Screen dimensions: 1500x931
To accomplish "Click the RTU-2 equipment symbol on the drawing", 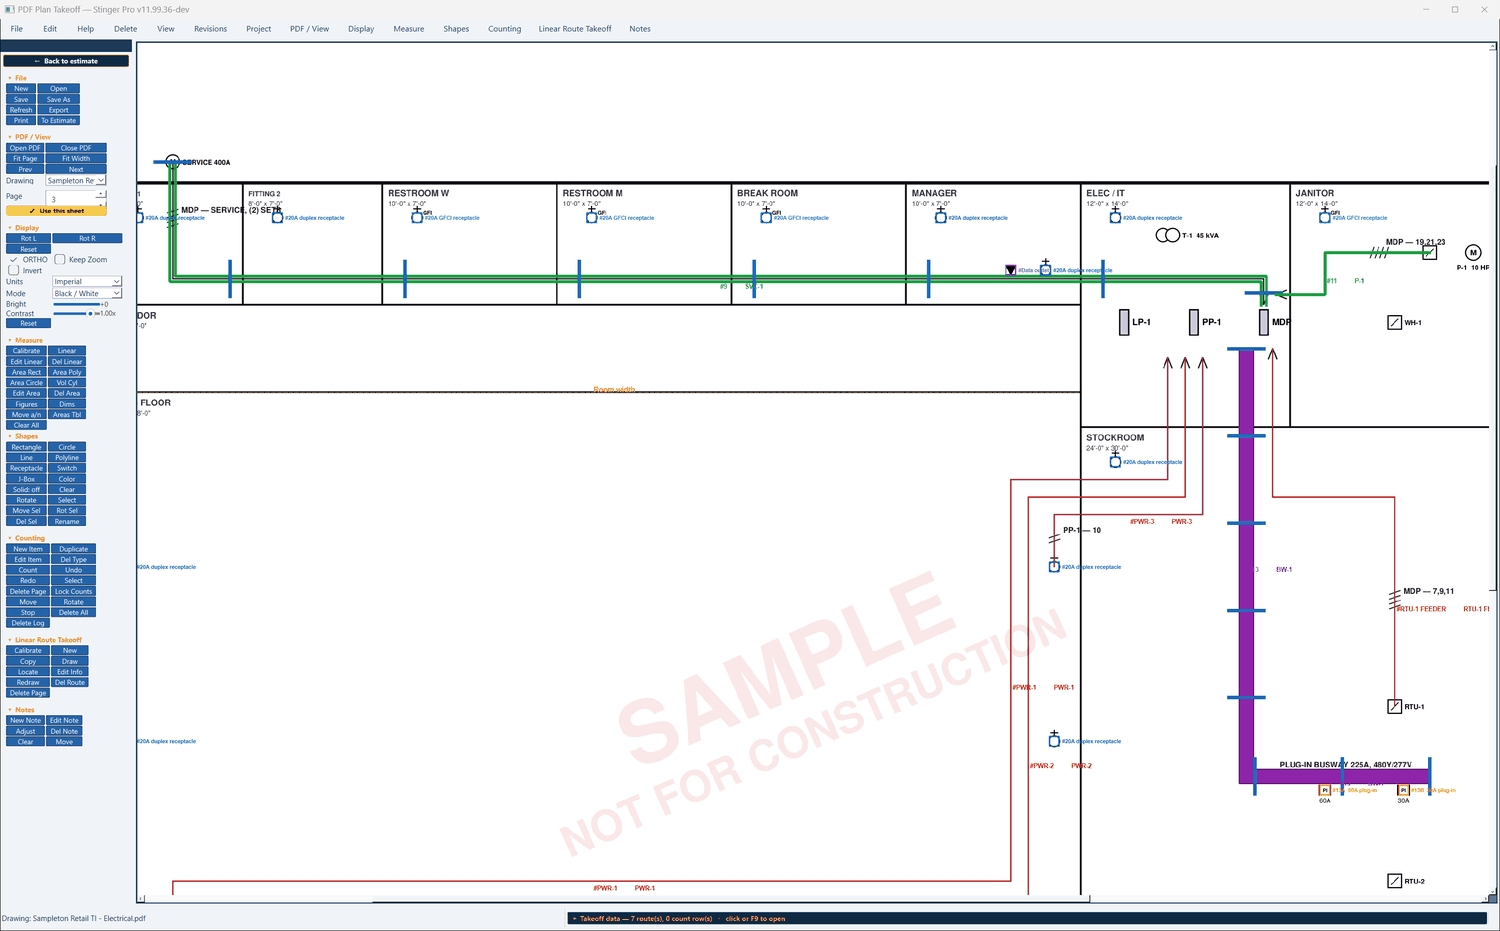I will (1394, 881).
